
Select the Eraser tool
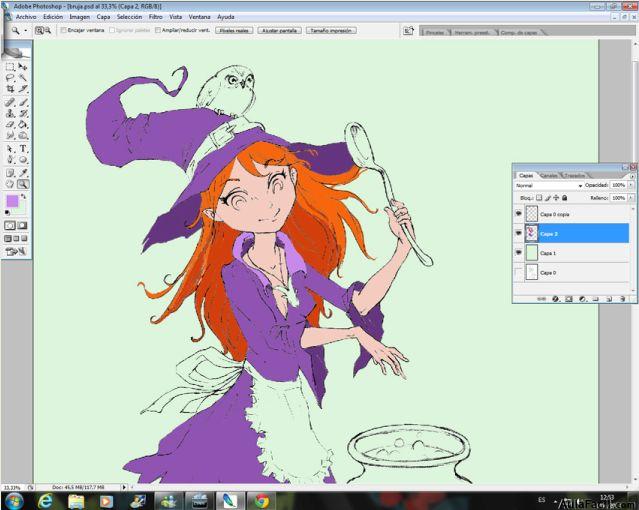tap(10, 124)
